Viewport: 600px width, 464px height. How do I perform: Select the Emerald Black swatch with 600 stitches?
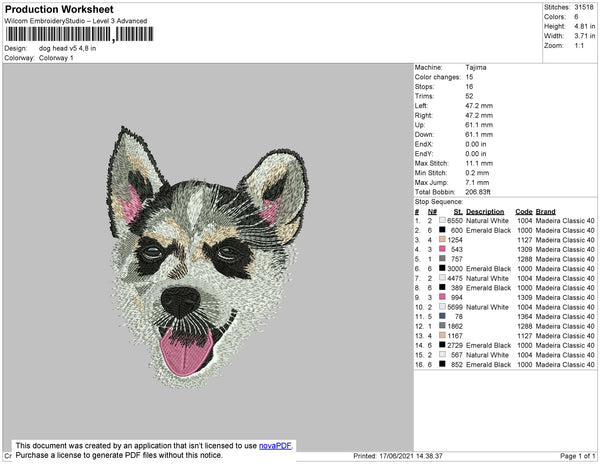(442, 230)
